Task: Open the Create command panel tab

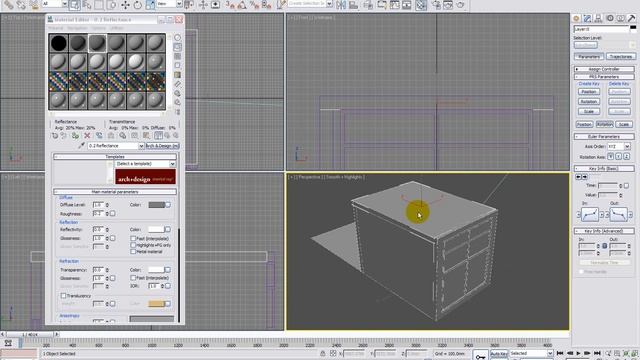Action: (x=576, y=18)
